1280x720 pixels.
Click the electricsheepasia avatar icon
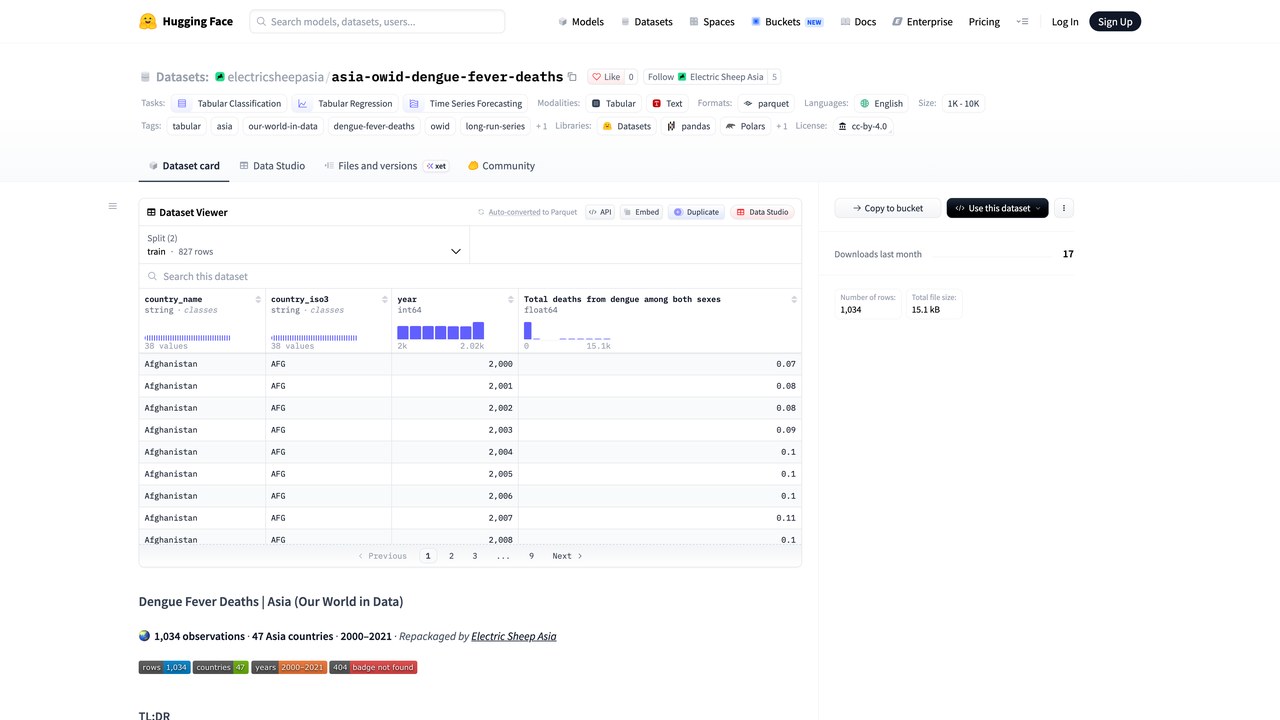point(220,77)
